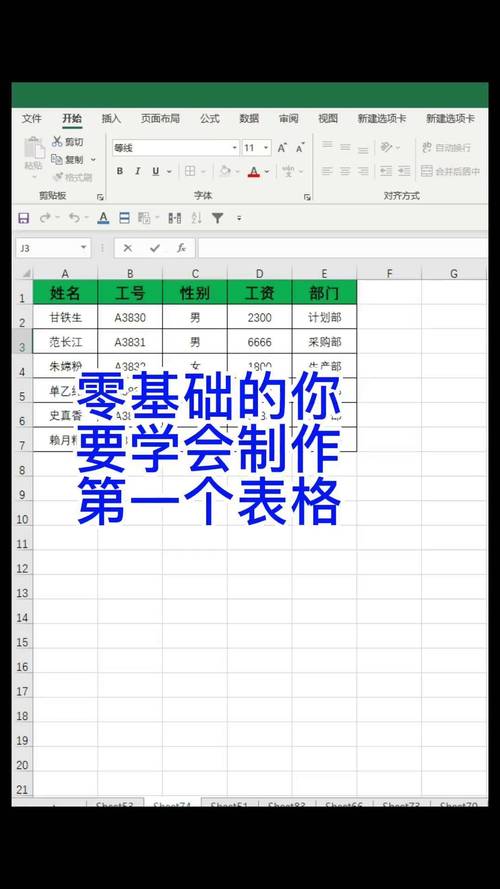This screenshot has width=500, height=889.
Task: Click the Paste (粘贴) clipboard icon
Action: pyautogui.click(x=34, y=149)
